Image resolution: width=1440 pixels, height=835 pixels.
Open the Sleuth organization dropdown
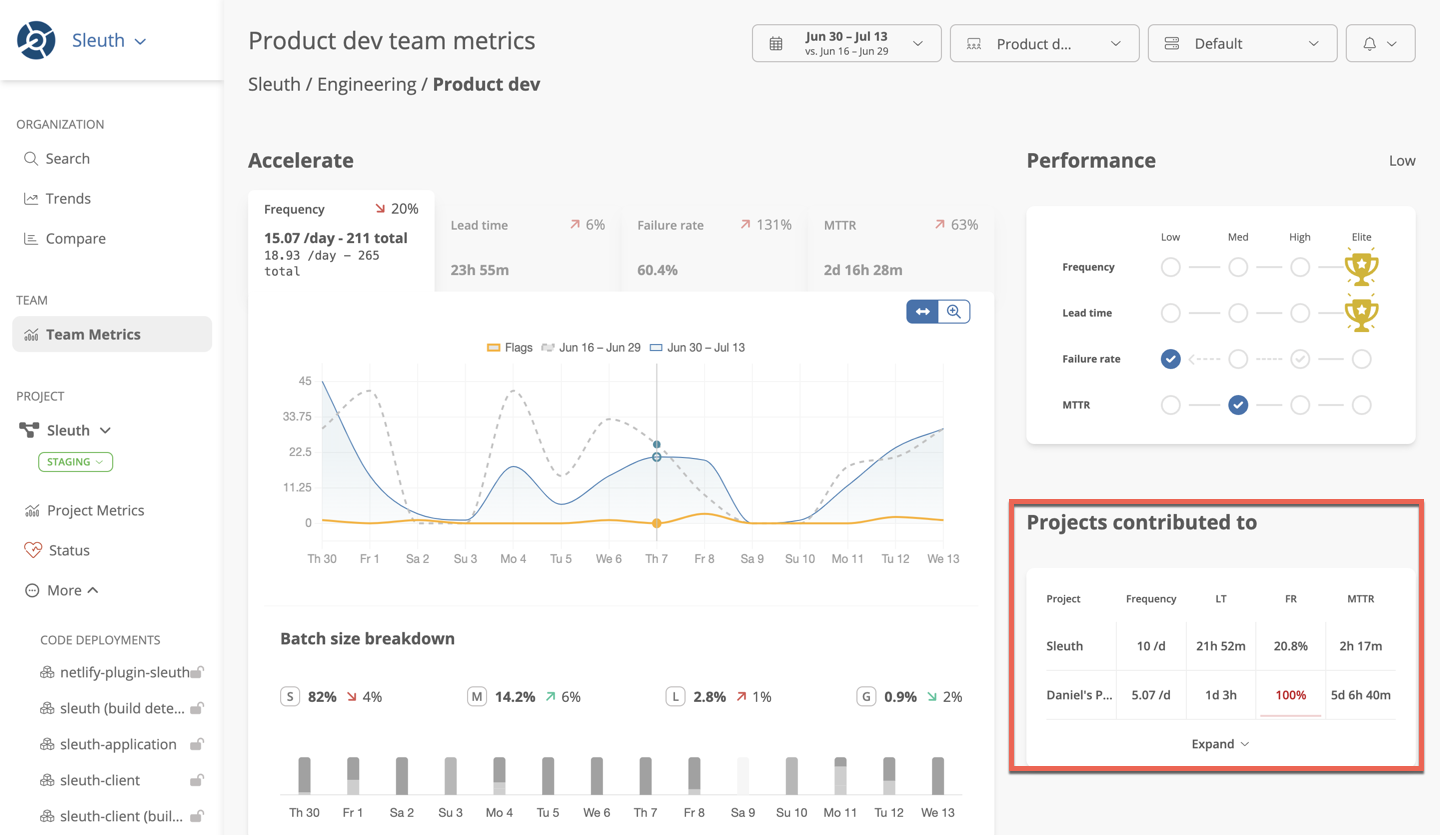click(x=109, y=41)
